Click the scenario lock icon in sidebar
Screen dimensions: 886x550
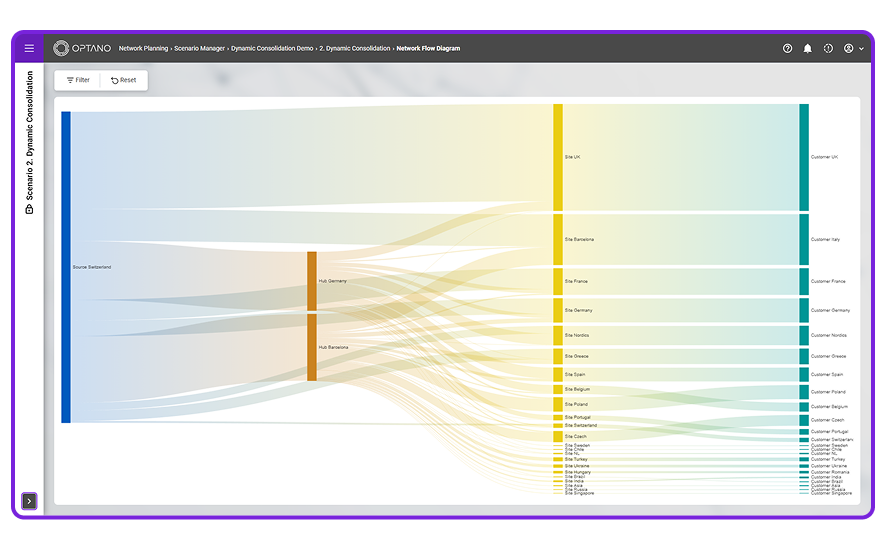tap(29, 209)
